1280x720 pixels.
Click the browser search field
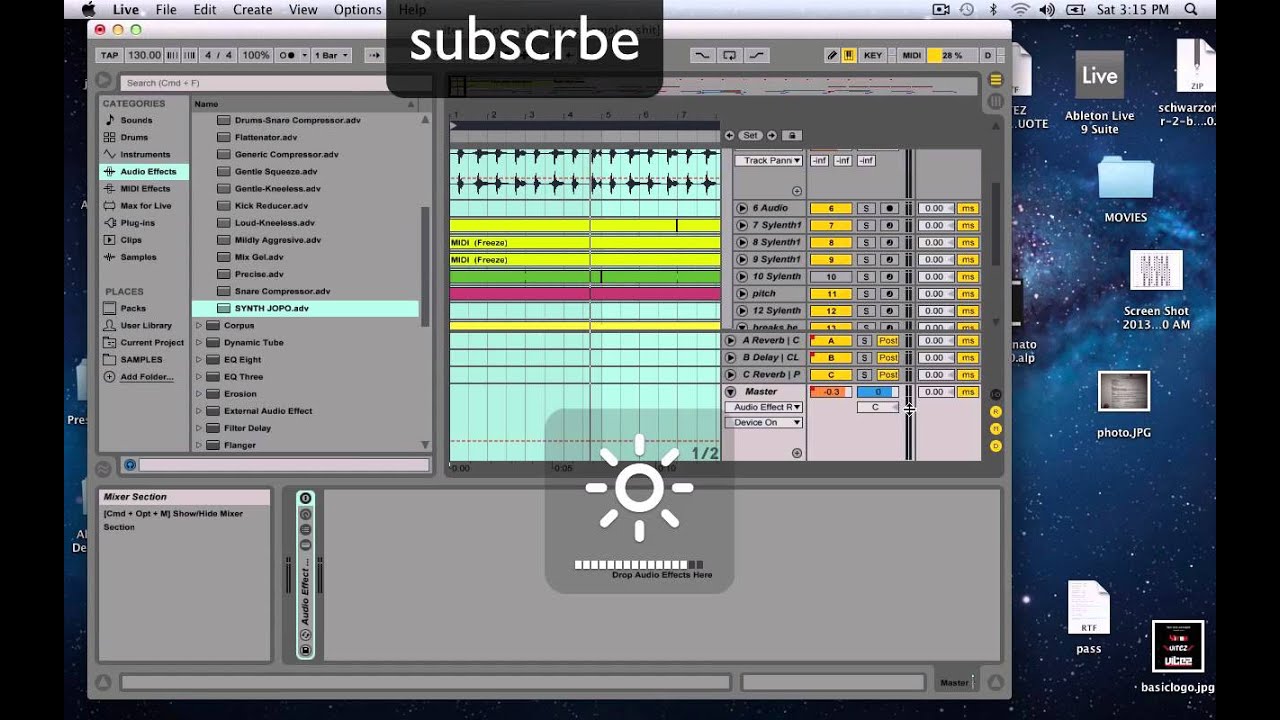[x=274, y=83]
